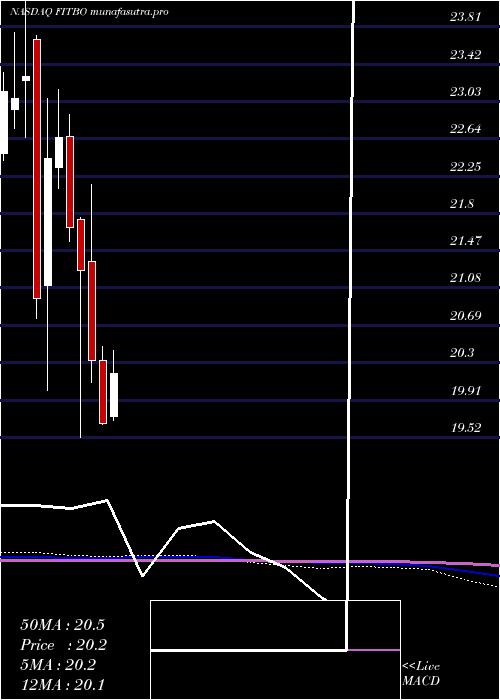Image resolution: width=500 pixels, height=700 pixels.
Task: Click the 23.03 price axis label
Action: (466, 92)
